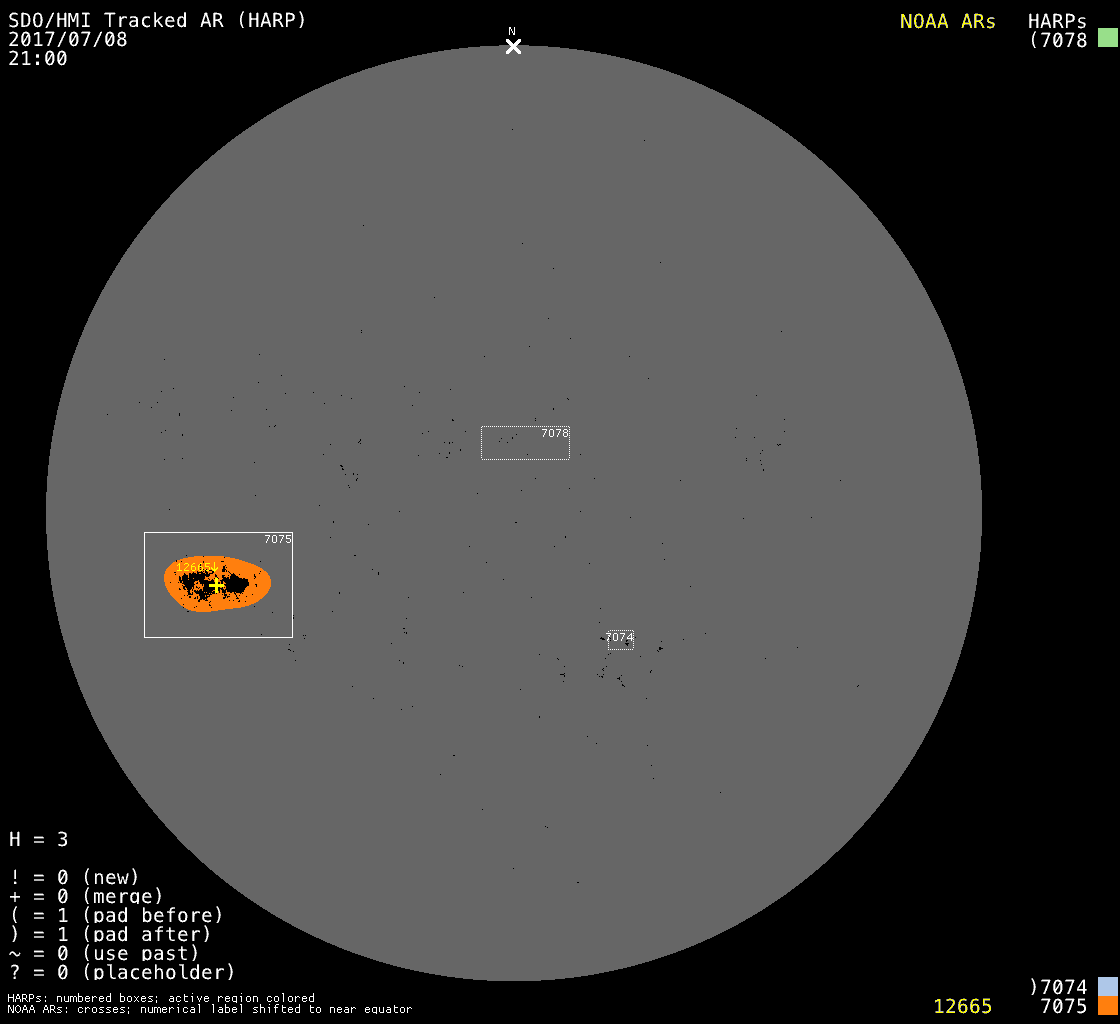The height and width of the screenshot is (1024, 1120).
Task: Click the 21:00 time stamp
Action: pos(38,58)
